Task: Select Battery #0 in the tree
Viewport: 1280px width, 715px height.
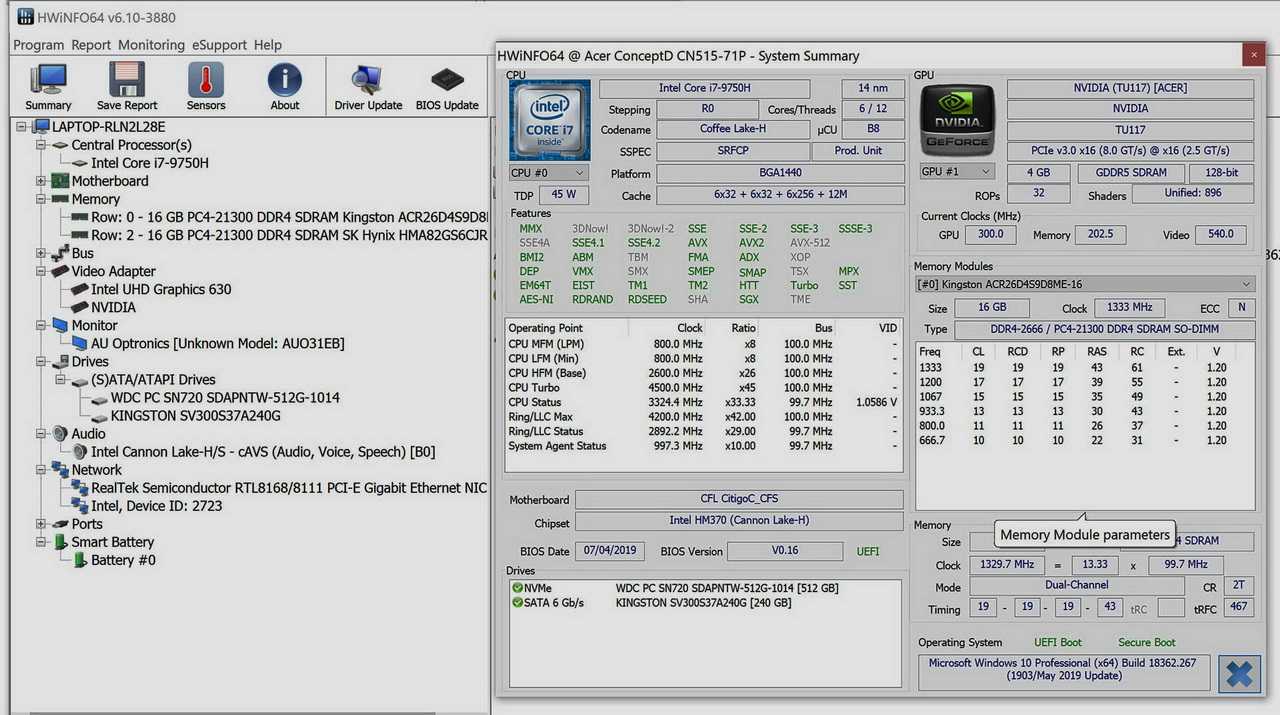Action: (123, 560)
